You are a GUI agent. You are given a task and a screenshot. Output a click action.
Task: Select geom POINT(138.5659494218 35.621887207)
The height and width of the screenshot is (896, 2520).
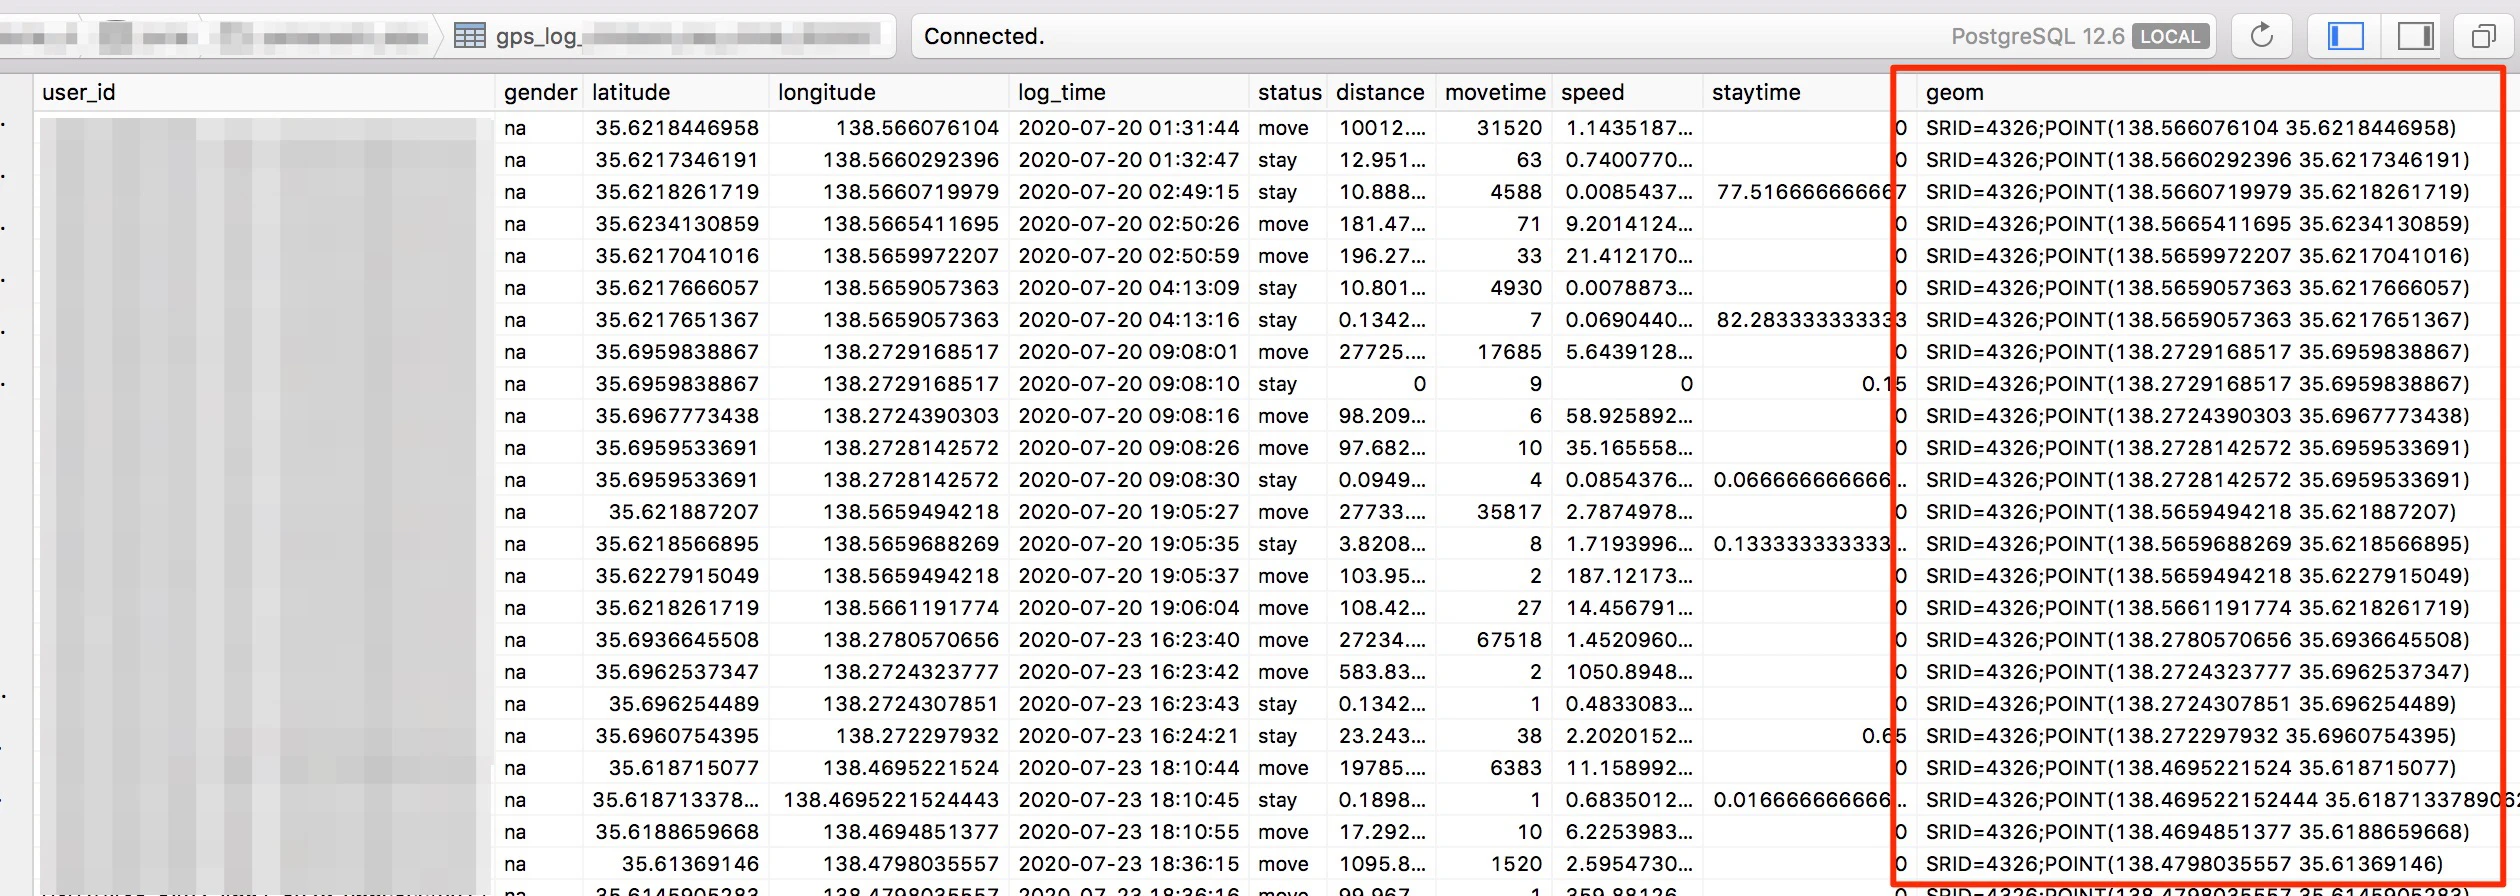[x=2191, y=512]
